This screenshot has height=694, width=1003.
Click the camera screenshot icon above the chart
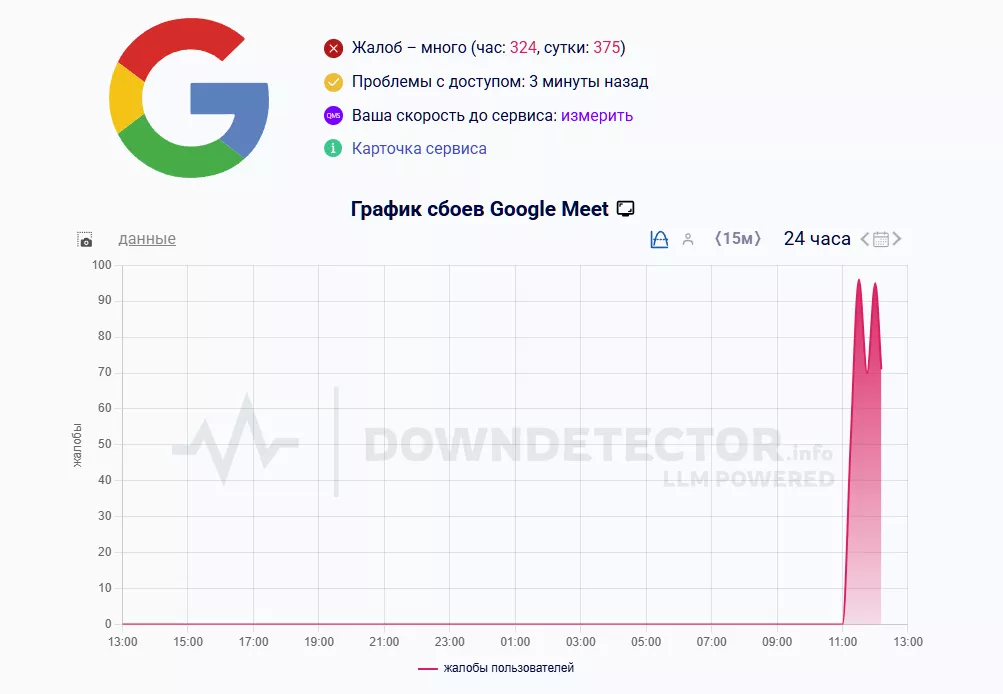click(x=86, y=239)
